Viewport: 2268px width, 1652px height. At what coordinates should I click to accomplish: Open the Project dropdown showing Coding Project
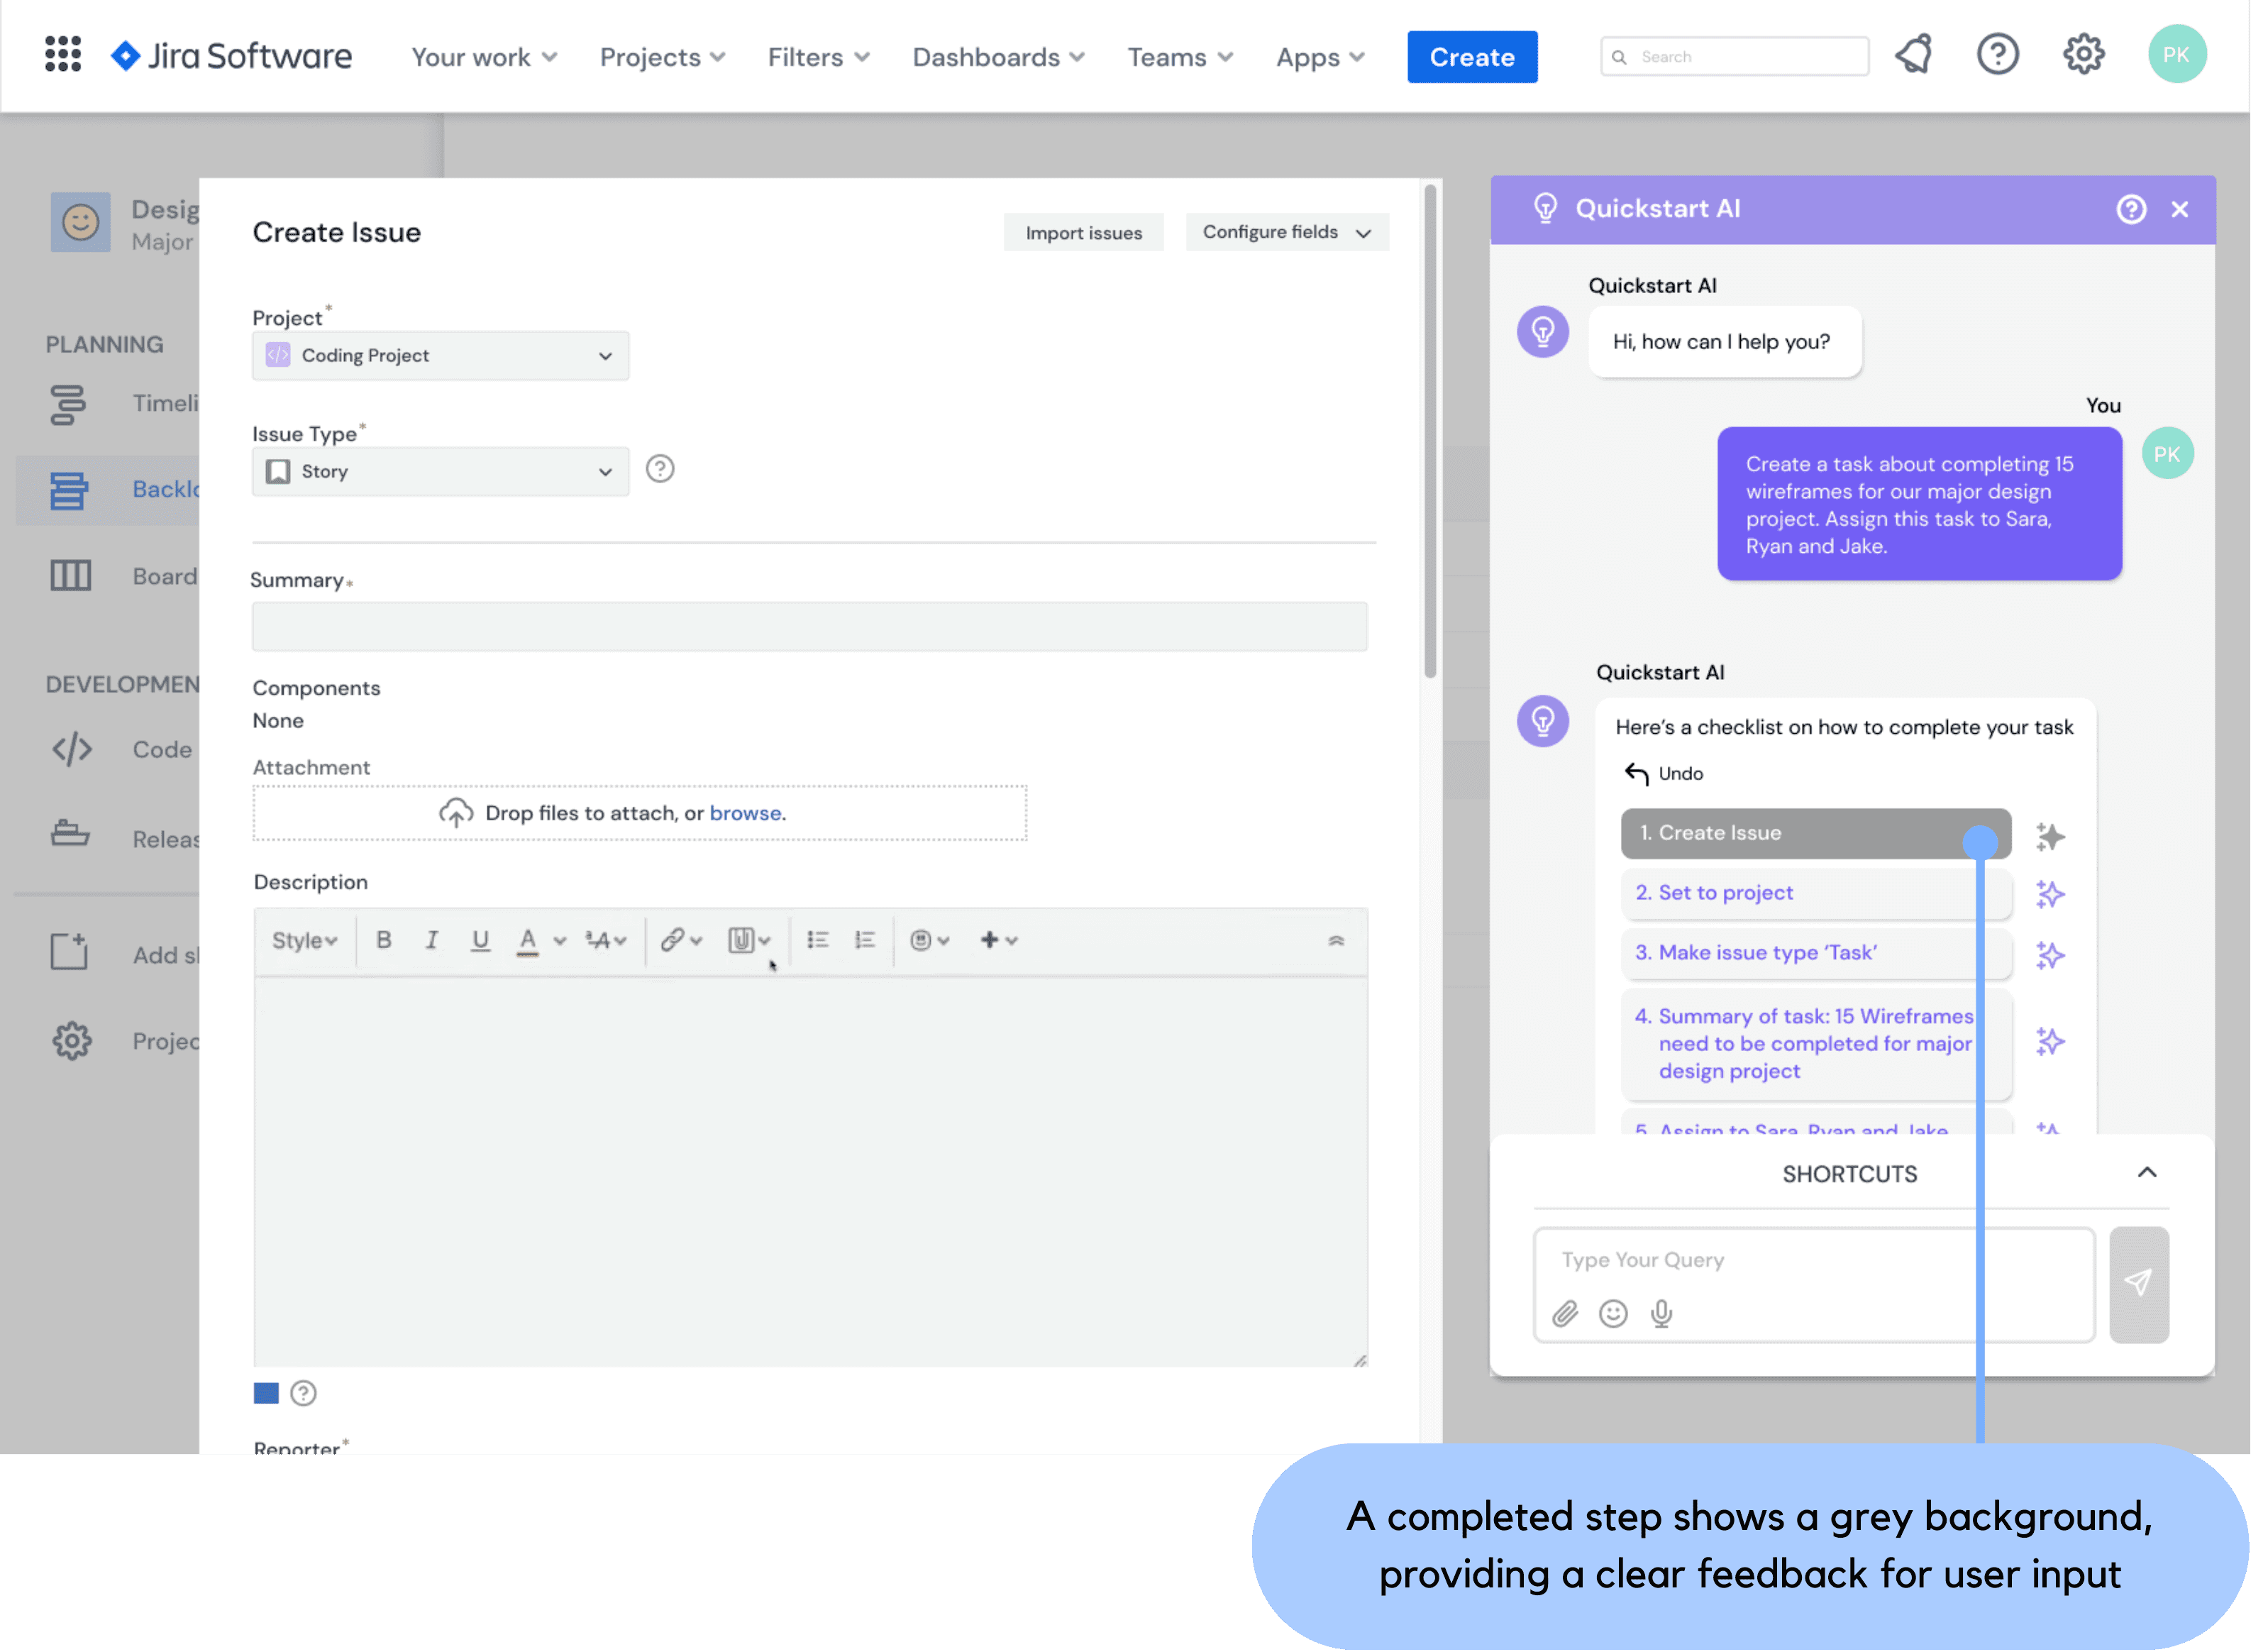click(440, 356)
